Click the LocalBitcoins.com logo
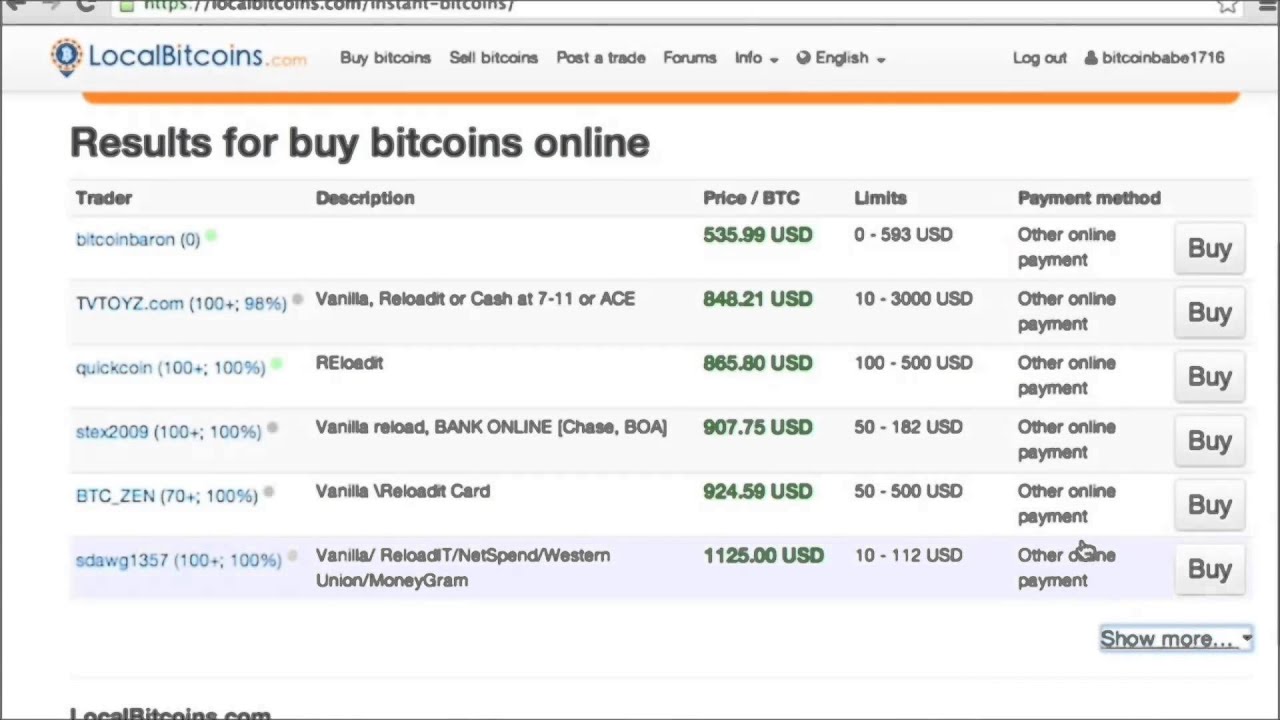Screen dimensions: 1280x720 point(179,57)
